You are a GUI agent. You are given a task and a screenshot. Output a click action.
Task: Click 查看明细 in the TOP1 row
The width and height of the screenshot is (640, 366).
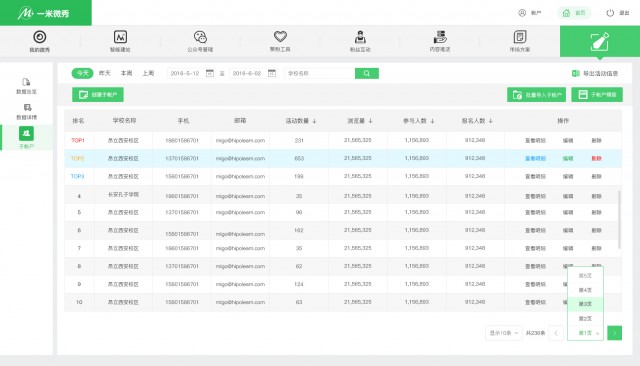[535, 140]
